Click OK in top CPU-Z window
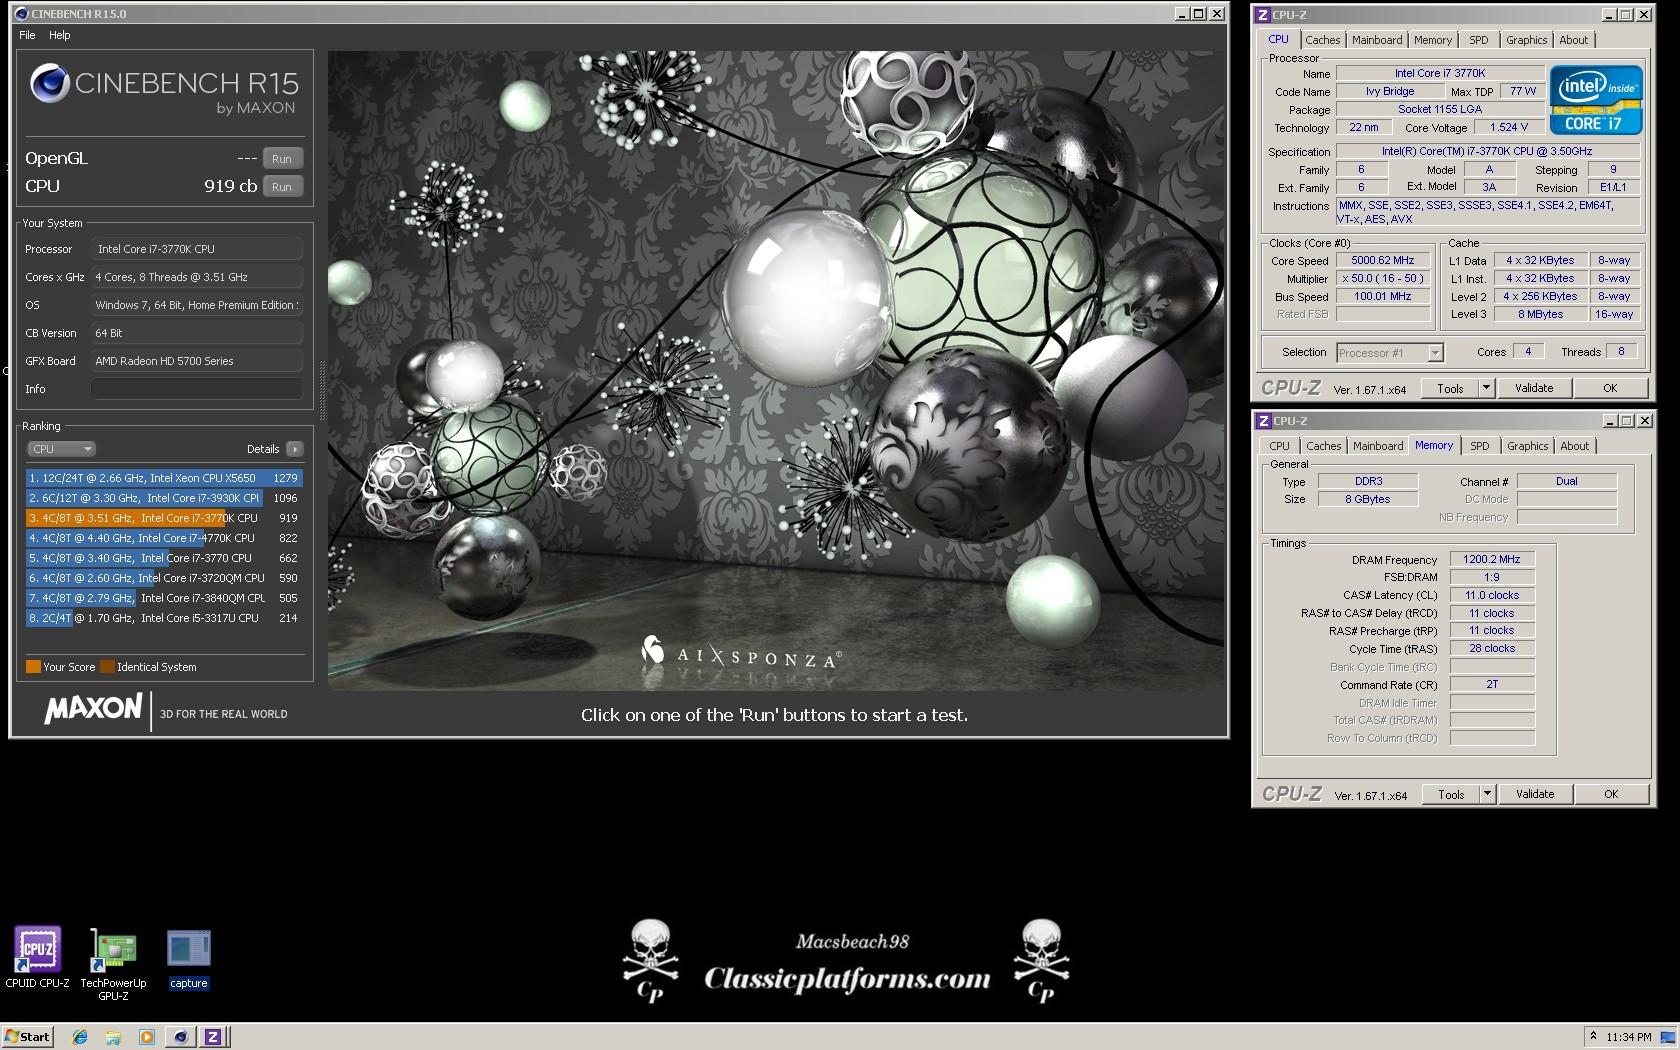Viewport: 1680px width, 1050px height. coord(1610,389)
